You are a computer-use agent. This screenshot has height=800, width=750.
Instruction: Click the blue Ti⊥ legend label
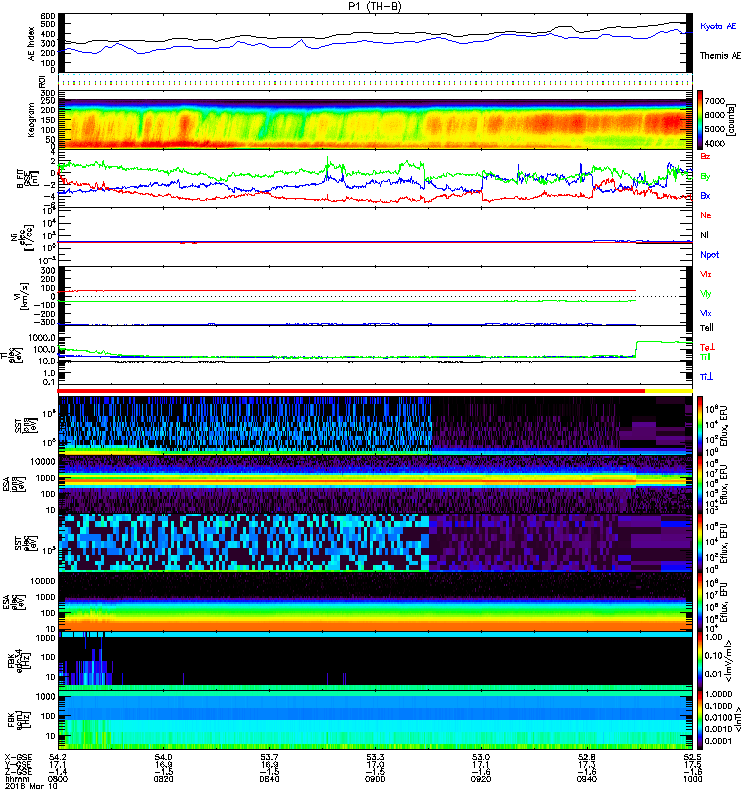point(706,377)
